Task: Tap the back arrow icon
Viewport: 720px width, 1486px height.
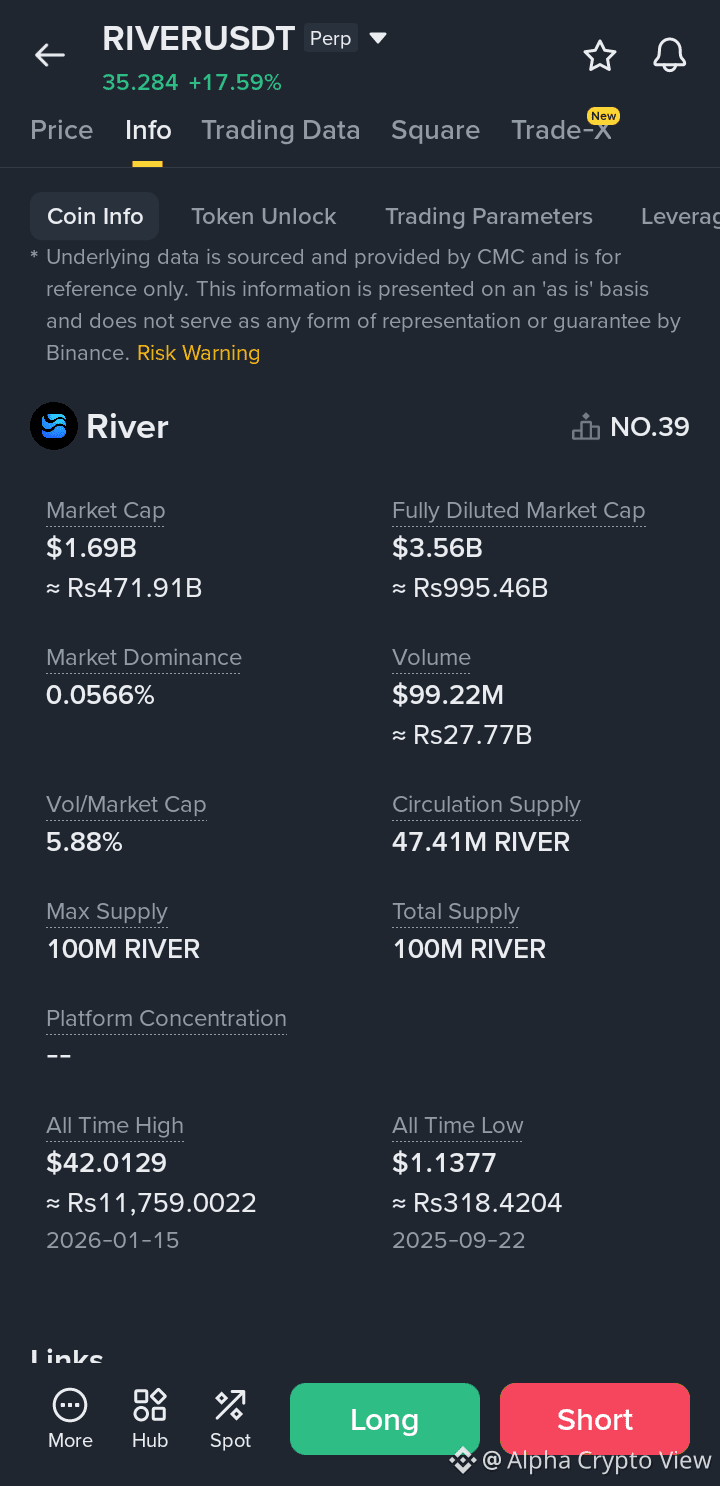Action: pos(49,55)
